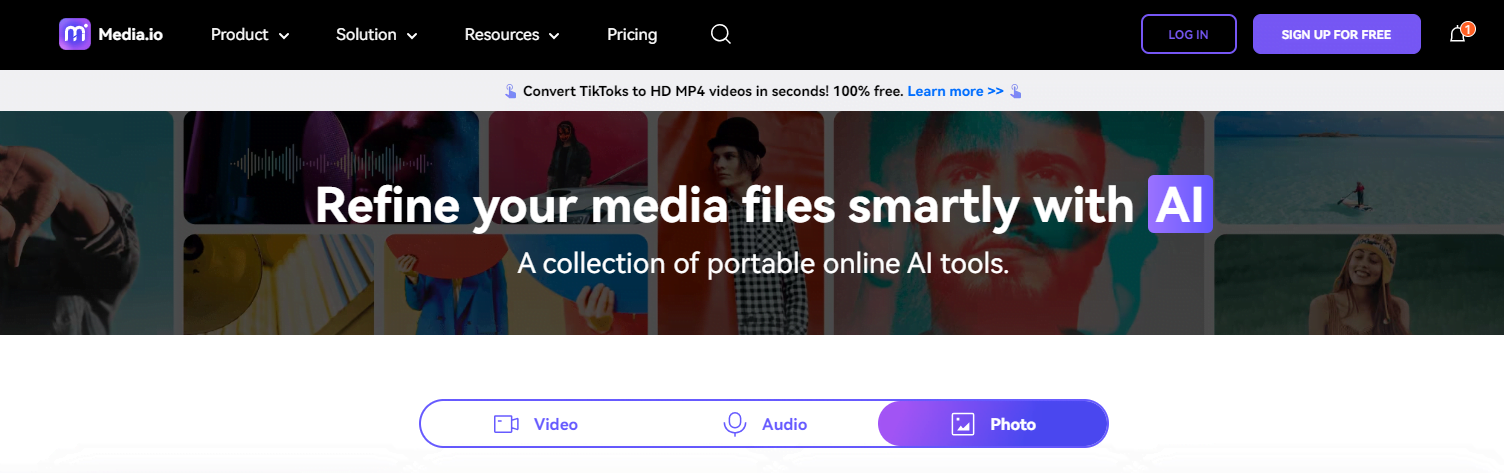Image resolution: width=1504 pixels, height=473 pixels.
Task: Click the paddleboarder on sea thumbnail
Action: [1359, 166]
